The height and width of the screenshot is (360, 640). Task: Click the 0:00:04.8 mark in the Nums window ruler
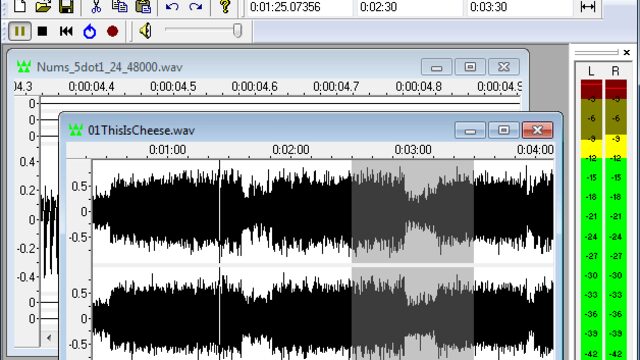pos(418,87)
